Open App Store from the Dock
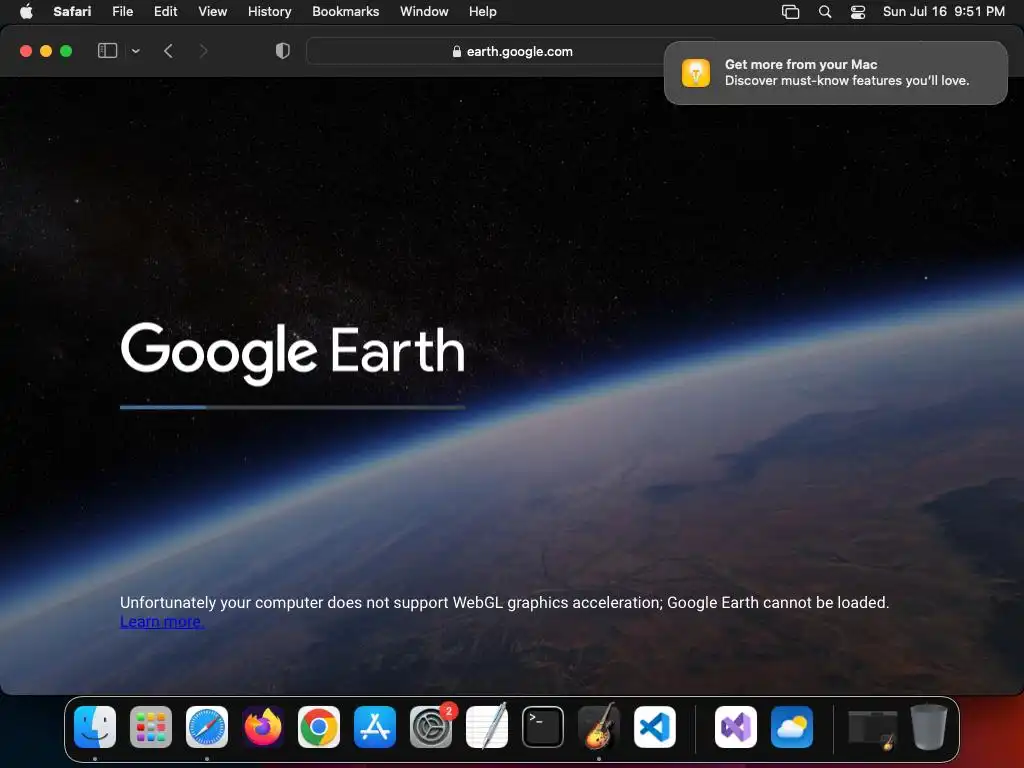The width and height of the screenshot is (1024, 768). click(375, 727)
